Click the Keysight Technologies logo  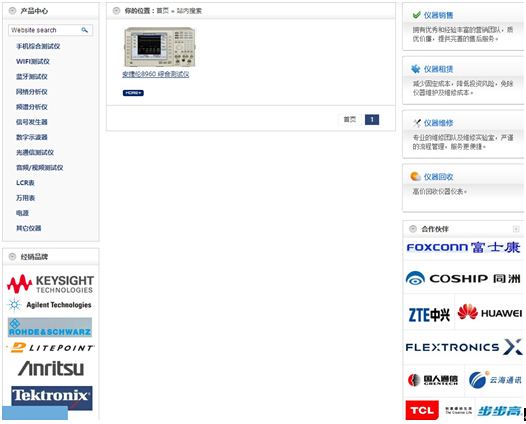(x=50, y=284)
